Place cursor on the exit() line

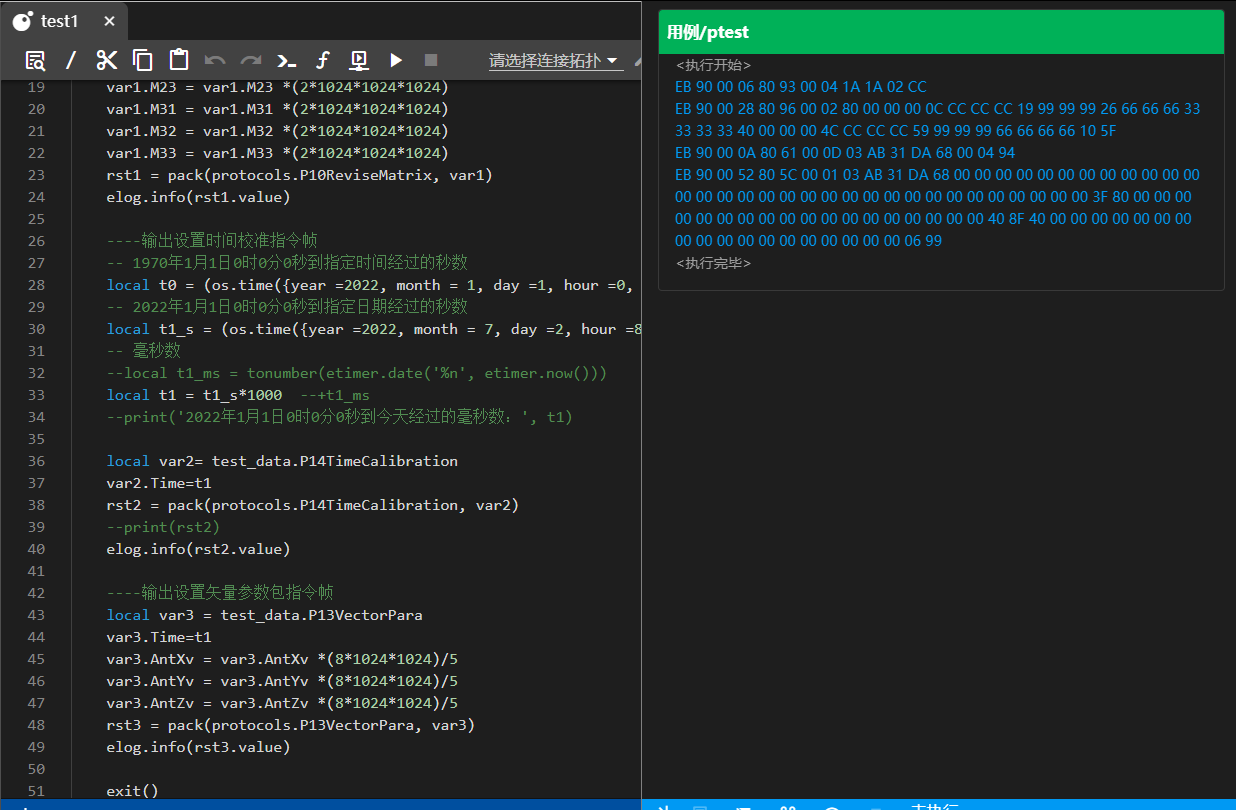point(133,791)
